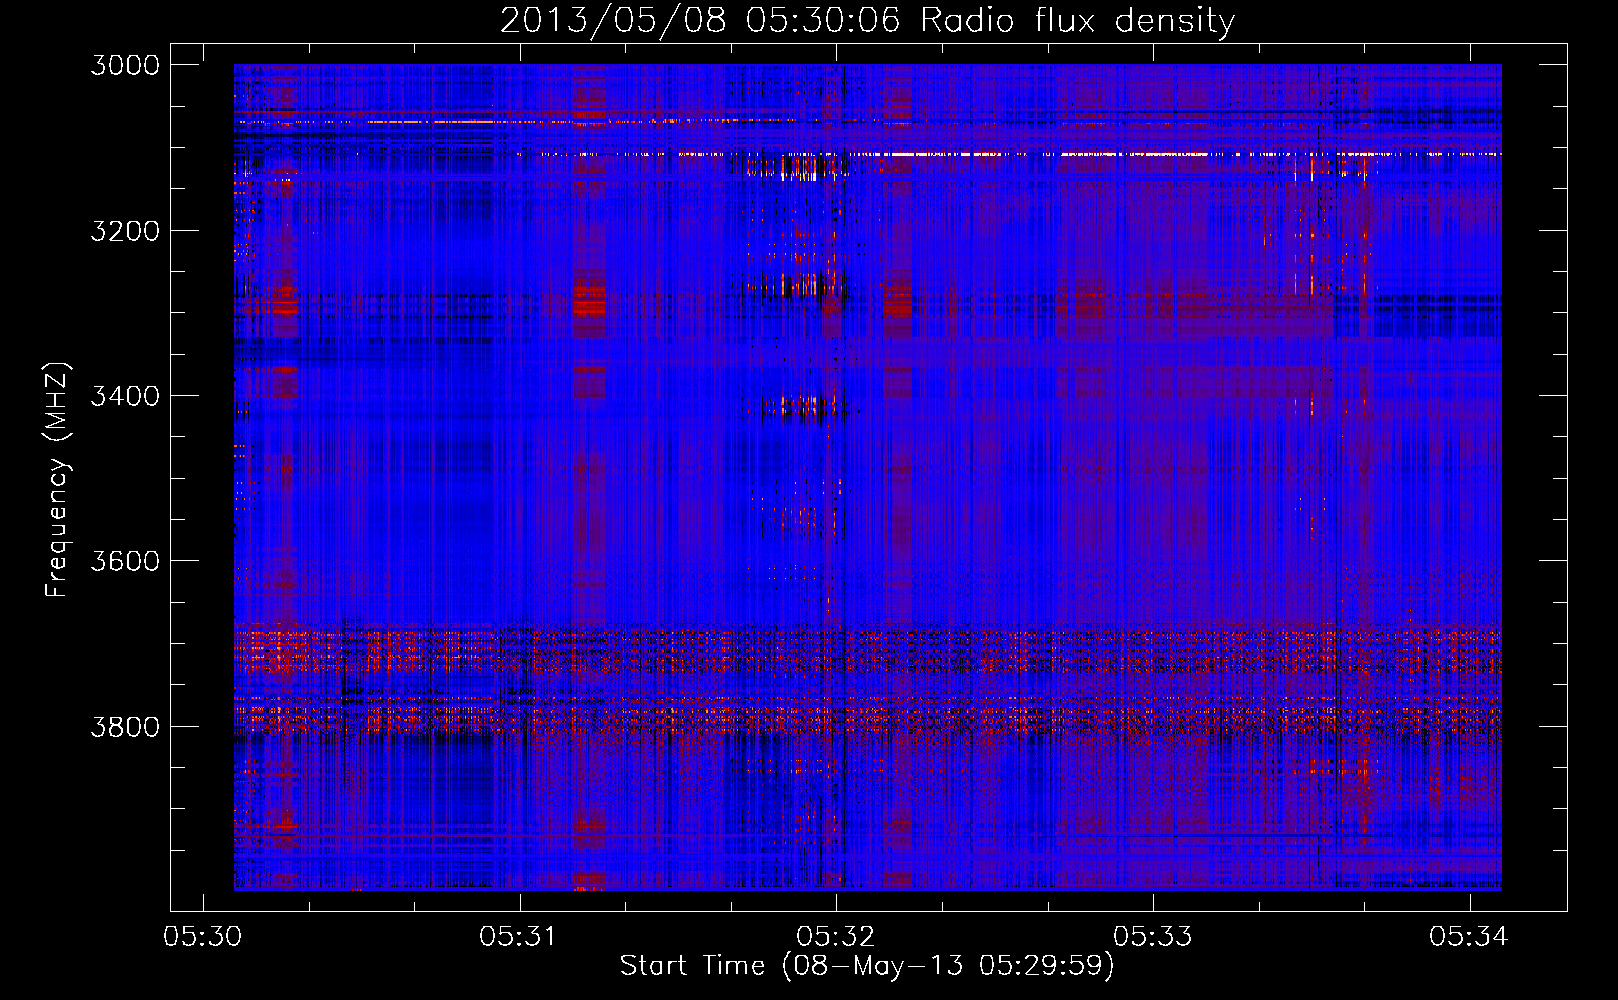Click the 05:33 time tick label

pyautogui.click(x=1153, y=936)
